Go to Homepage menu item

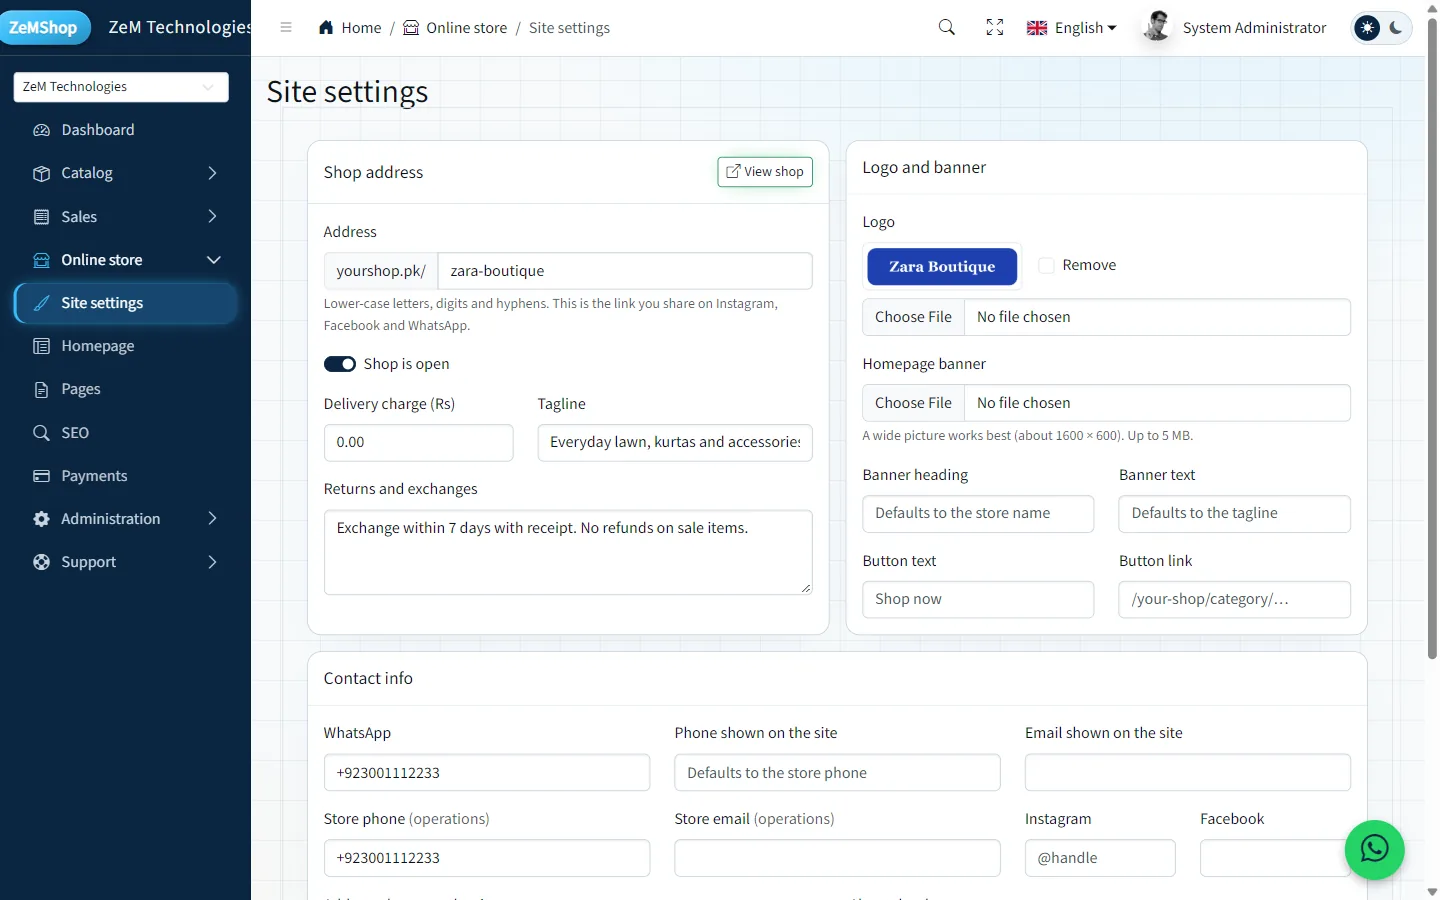pos(126,346)
